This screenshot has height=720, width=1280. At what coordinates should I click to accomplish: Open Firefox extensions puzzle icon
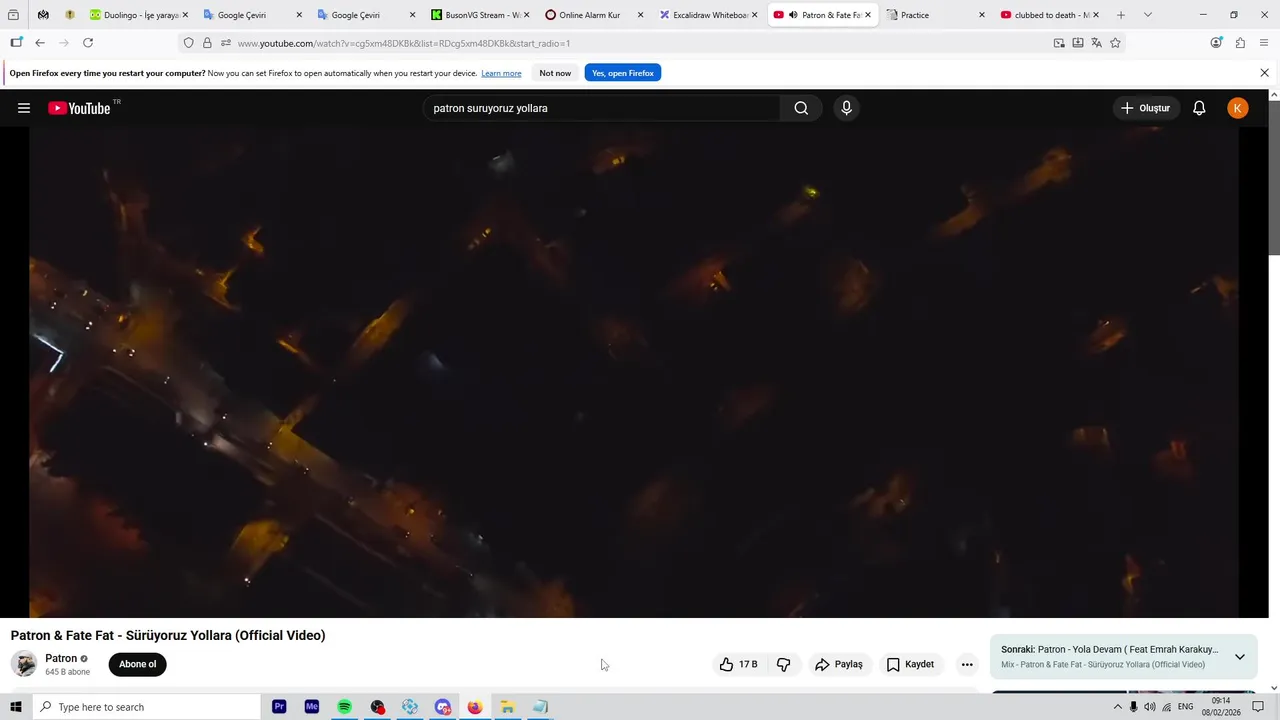[x=1240, y=43]
